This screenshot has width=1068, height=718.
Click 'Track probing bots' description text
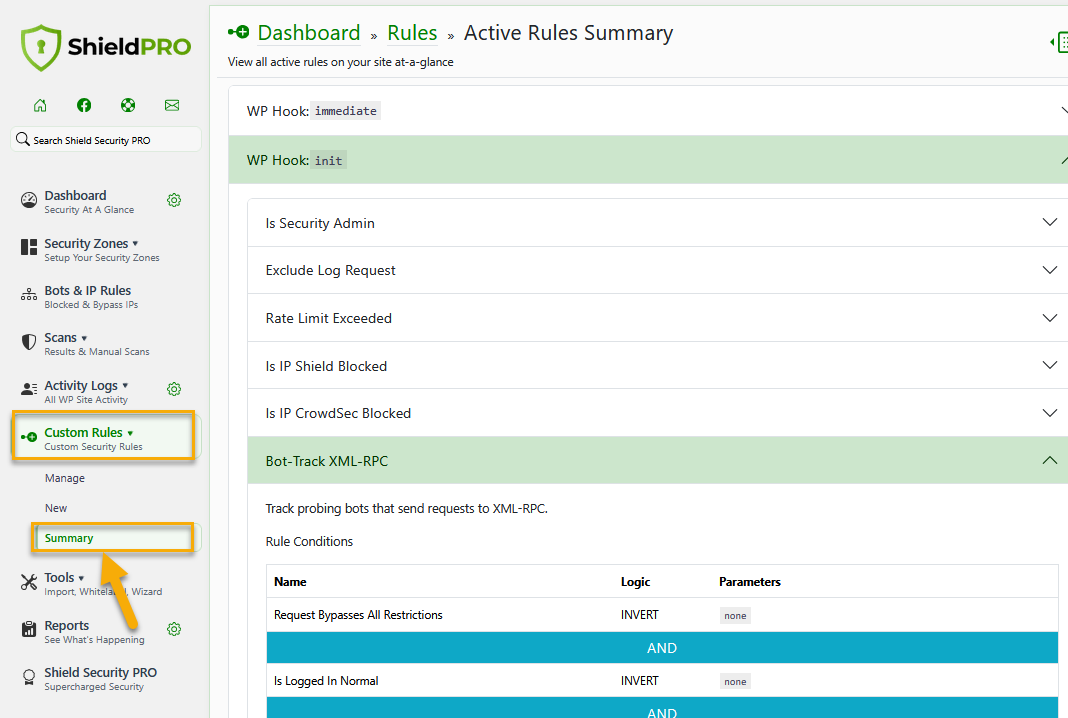(407, 509)
